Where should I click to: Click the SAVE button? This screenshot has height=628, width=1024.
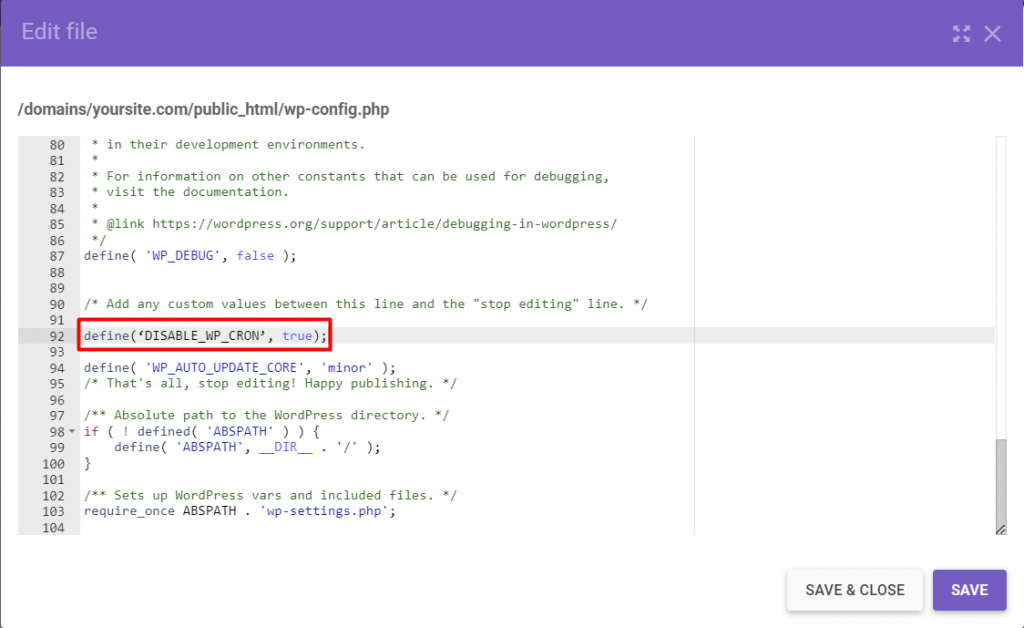968,590
